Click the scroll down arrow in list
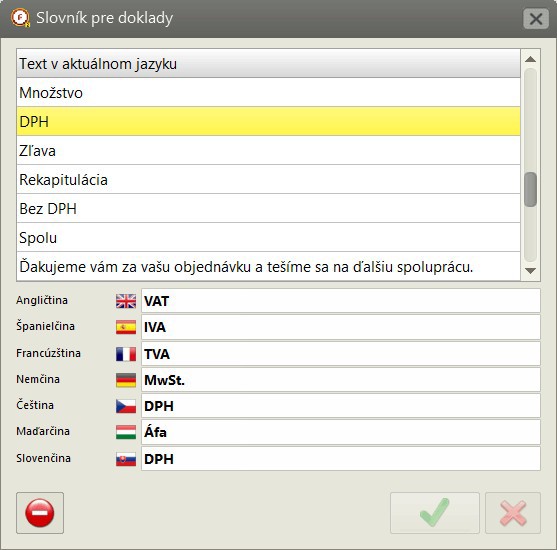This screenshot has height=550, width=557. [x=530, y=271]
